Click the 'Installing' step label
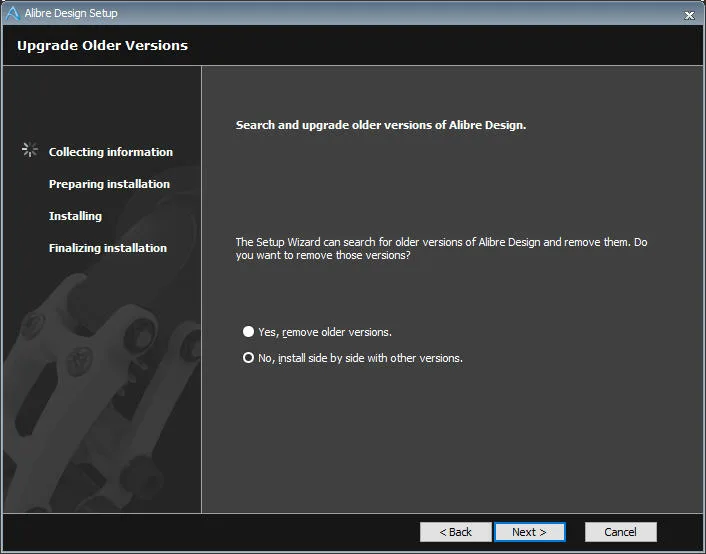 [x=75, y=216]
